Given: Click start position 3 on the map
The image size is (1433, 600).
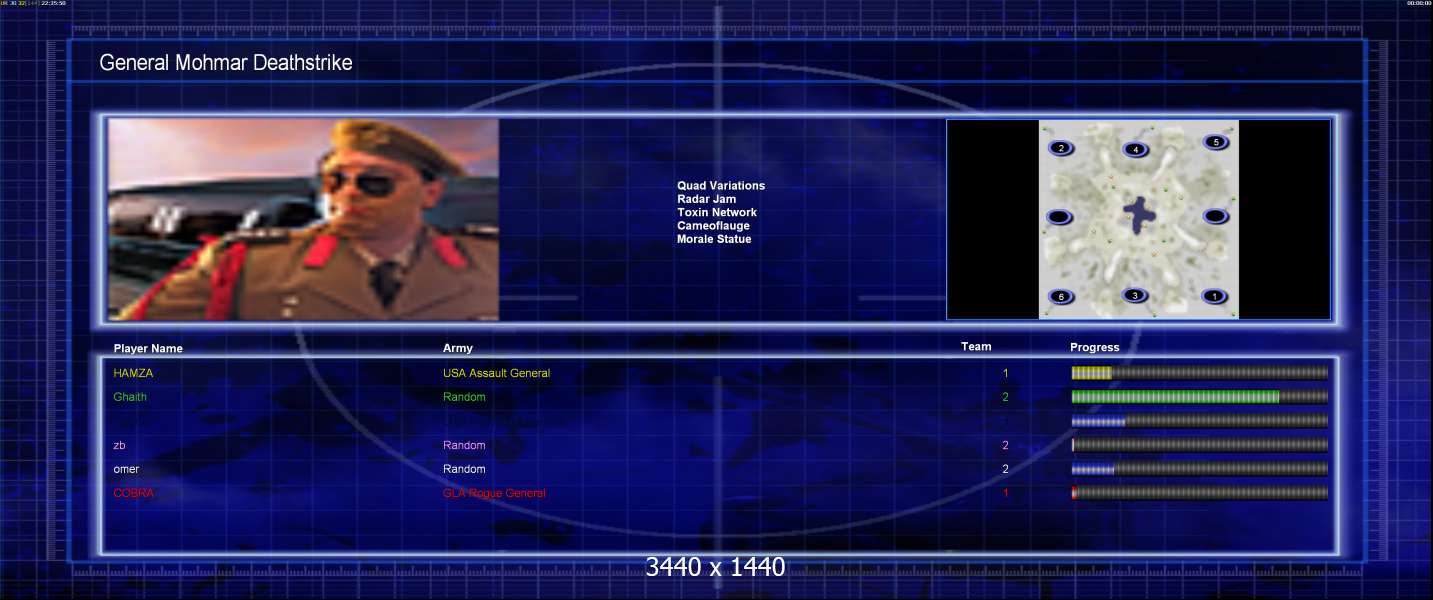Looking at the screenshot, I should tap(1133, 295).
